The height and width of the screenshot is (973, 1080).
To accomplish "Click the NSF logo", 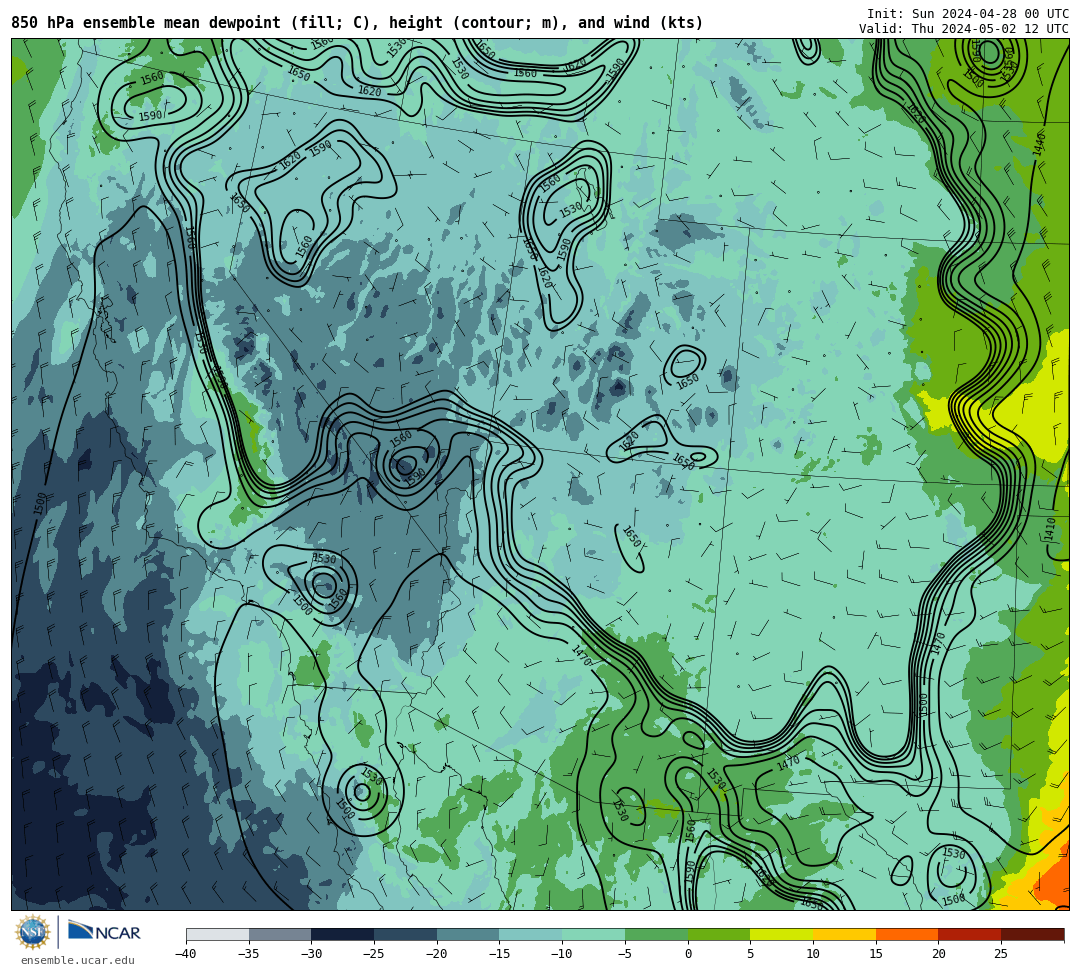I will [x=32, y=932].
